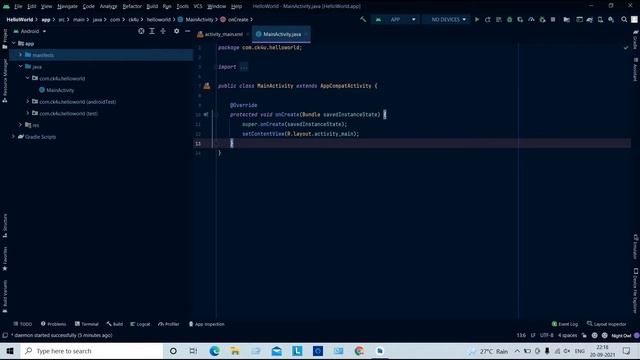This screenshot has height=360, width=640.
Task: Toggle tool window bars icon at bottom left
Action: [5, 335]
